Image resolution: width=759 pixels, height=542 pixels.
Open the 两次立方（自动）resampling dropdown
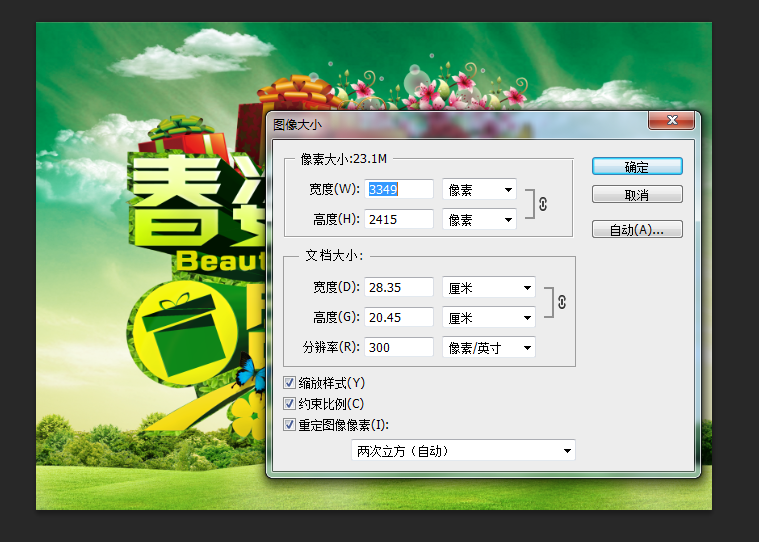click(463, 451)
